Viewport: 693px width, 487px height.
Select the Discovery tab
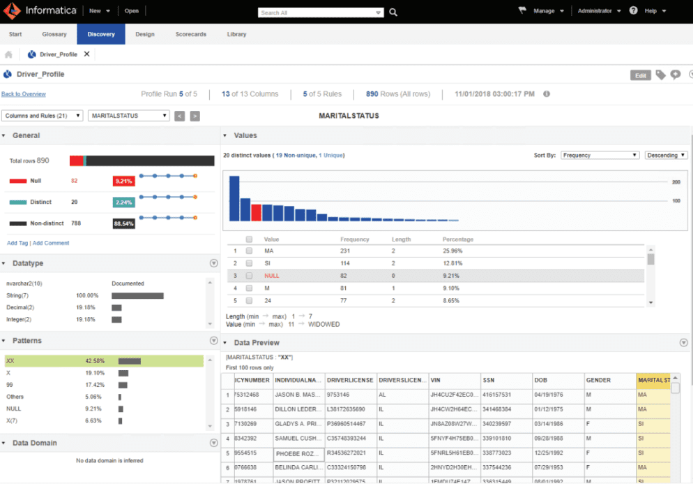tap(101, 34)
